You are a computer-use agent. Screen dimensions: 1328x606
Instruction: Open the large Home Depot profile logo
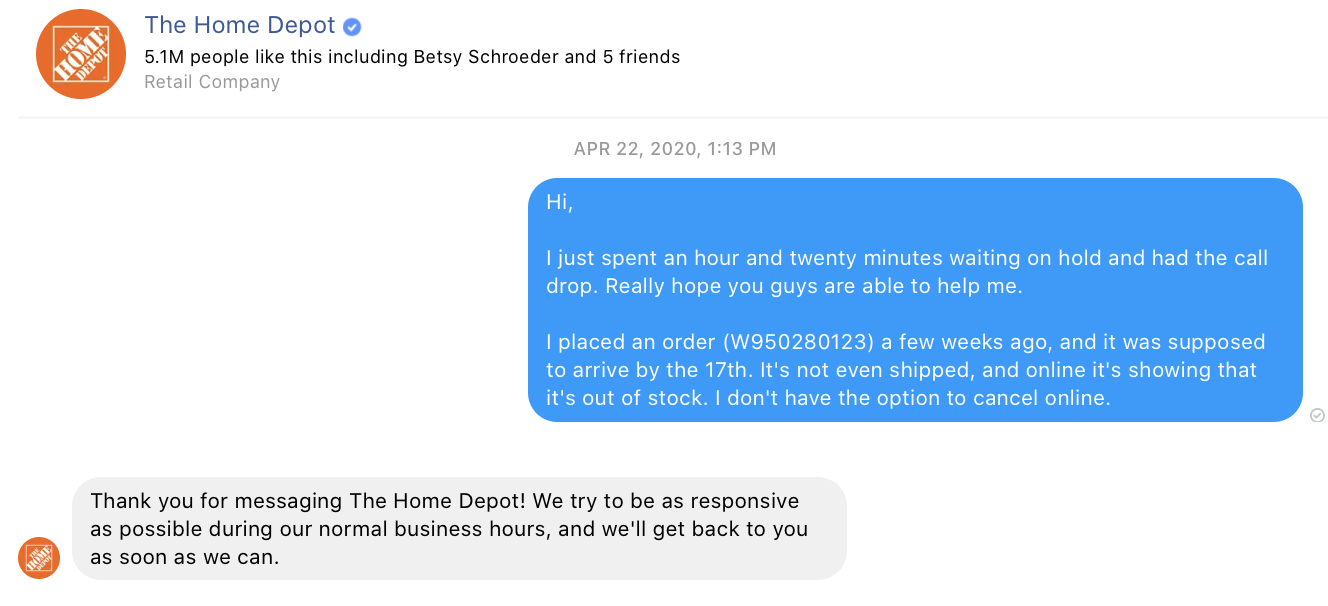pos(81,54)
